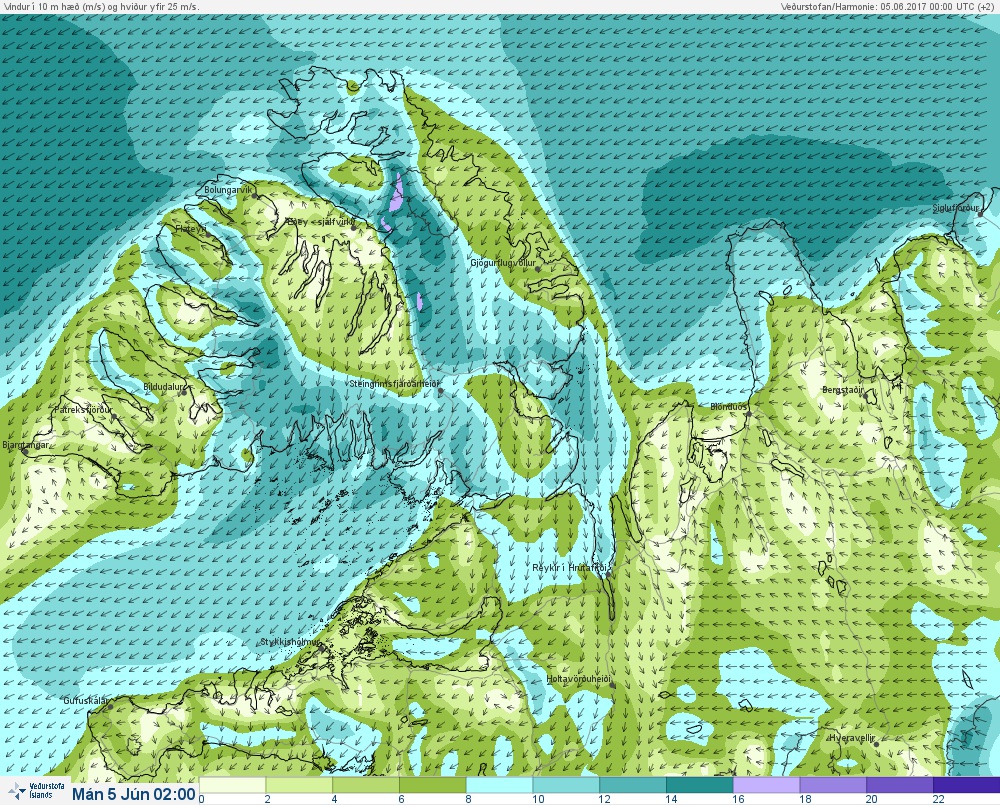This screenshot has width=1000, height=805.
Task: Click the Holtavörðuheiði station label
Action: click(578, 679)
